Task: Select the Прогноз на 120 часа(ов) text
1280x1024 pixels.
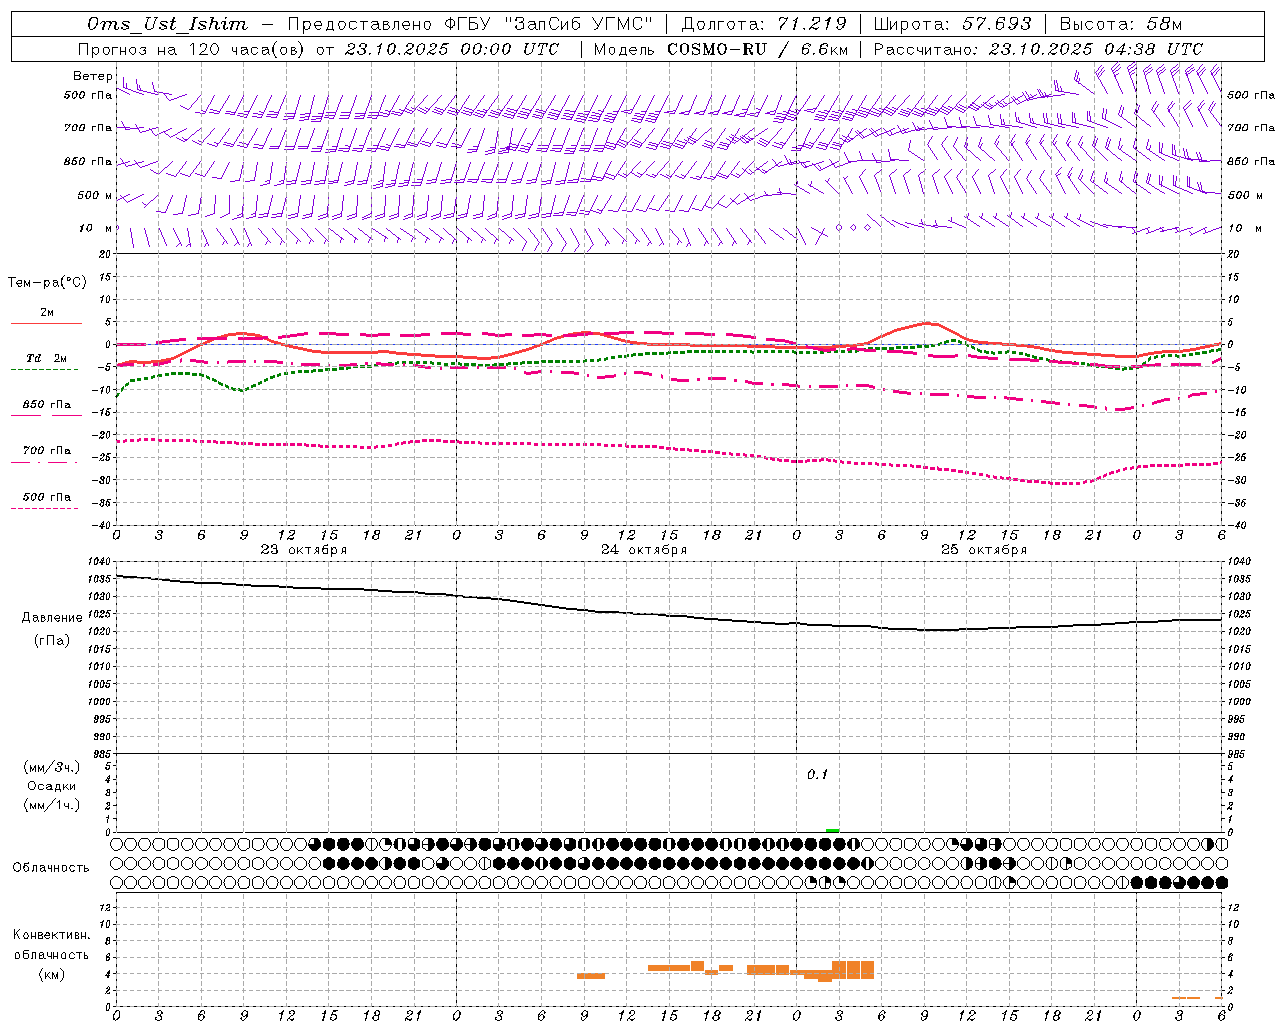Action: coord(192,49)
